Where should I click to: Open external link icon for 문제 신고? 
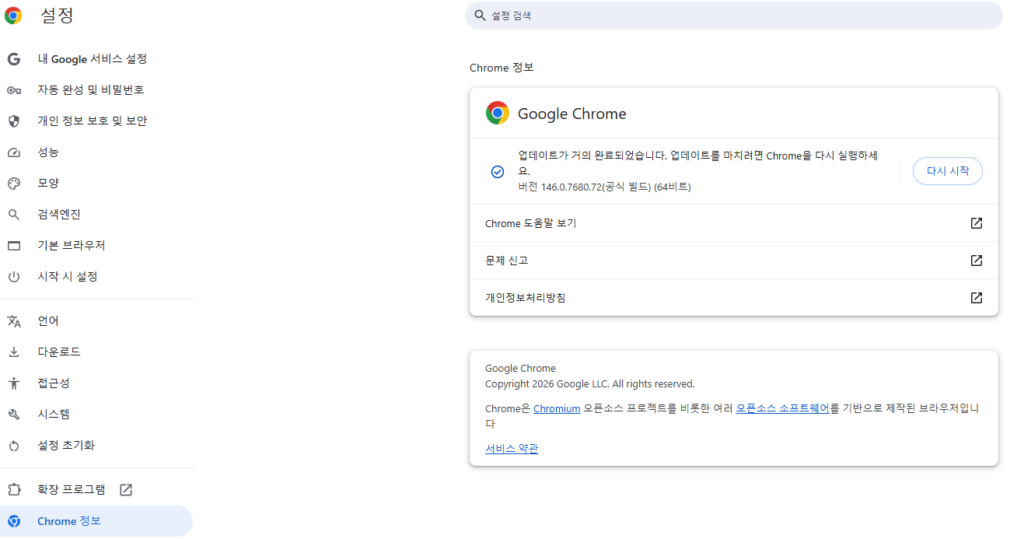976,261
